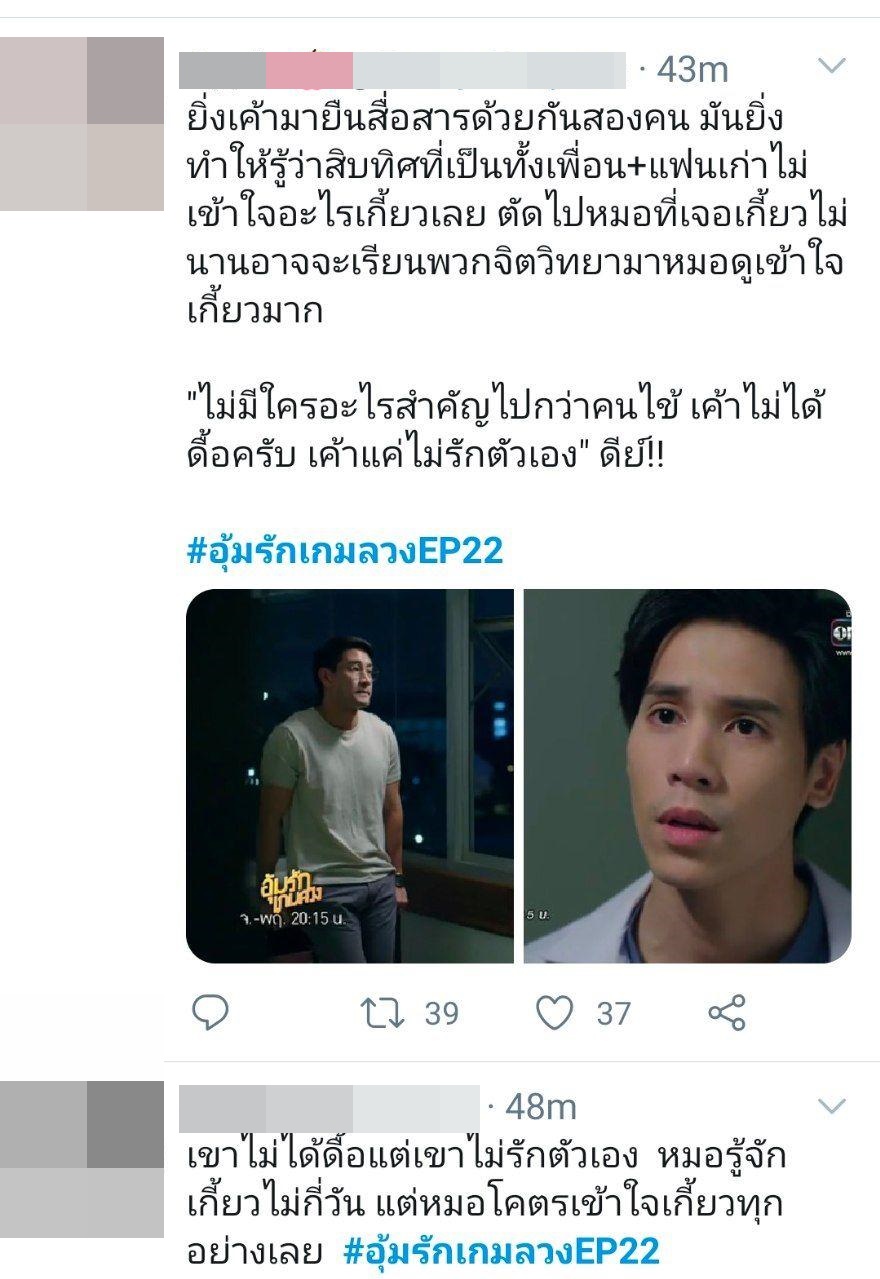
Task: Click the 43m timestamp
Action: point(692,70)
